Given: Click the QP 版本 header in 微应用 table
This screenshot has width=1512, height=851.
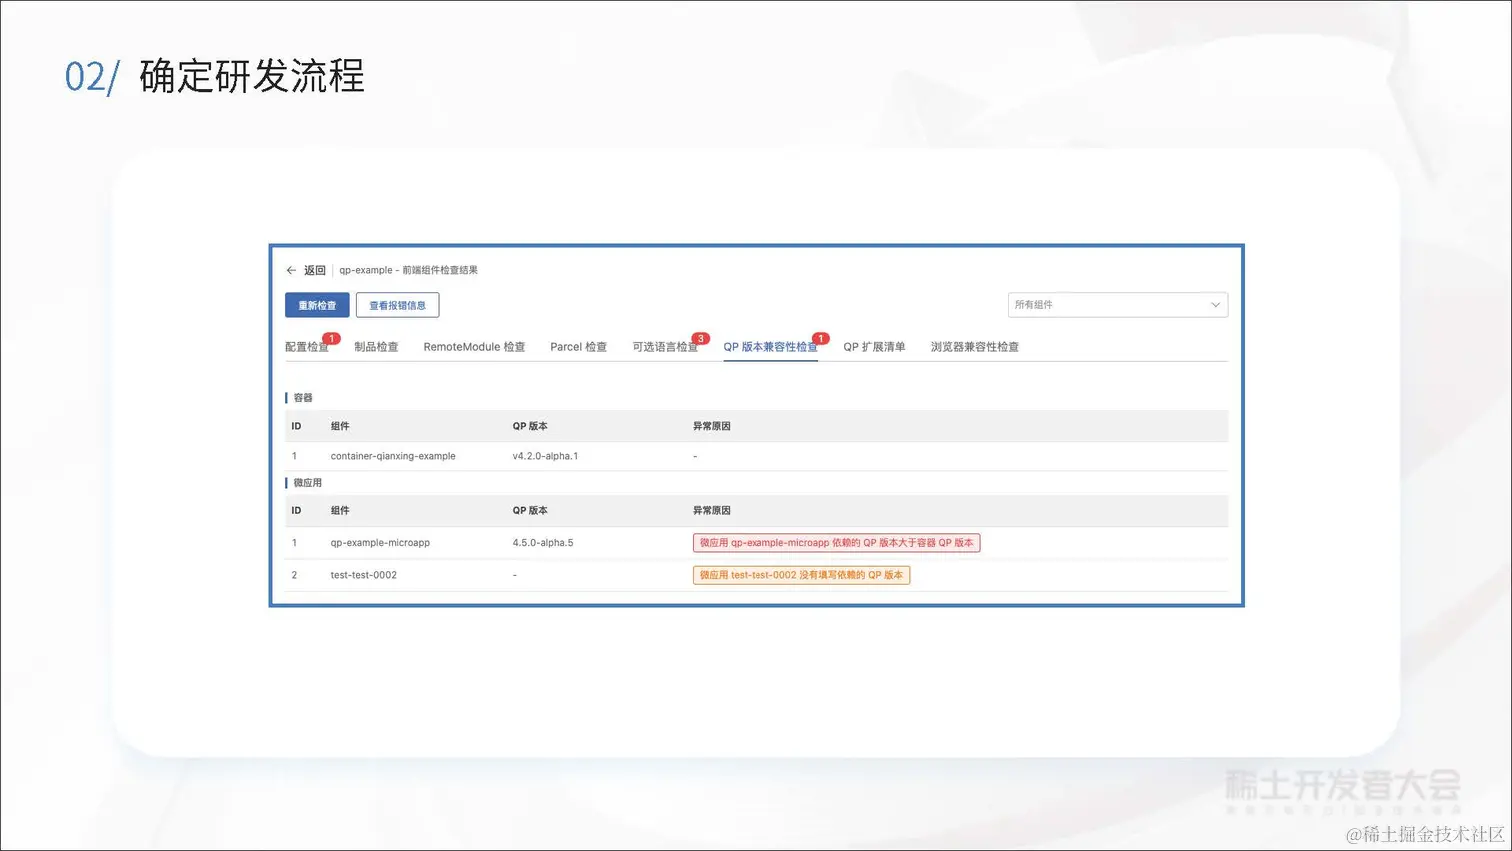Looking at the screenshot, I should click(x=530, y=511).
